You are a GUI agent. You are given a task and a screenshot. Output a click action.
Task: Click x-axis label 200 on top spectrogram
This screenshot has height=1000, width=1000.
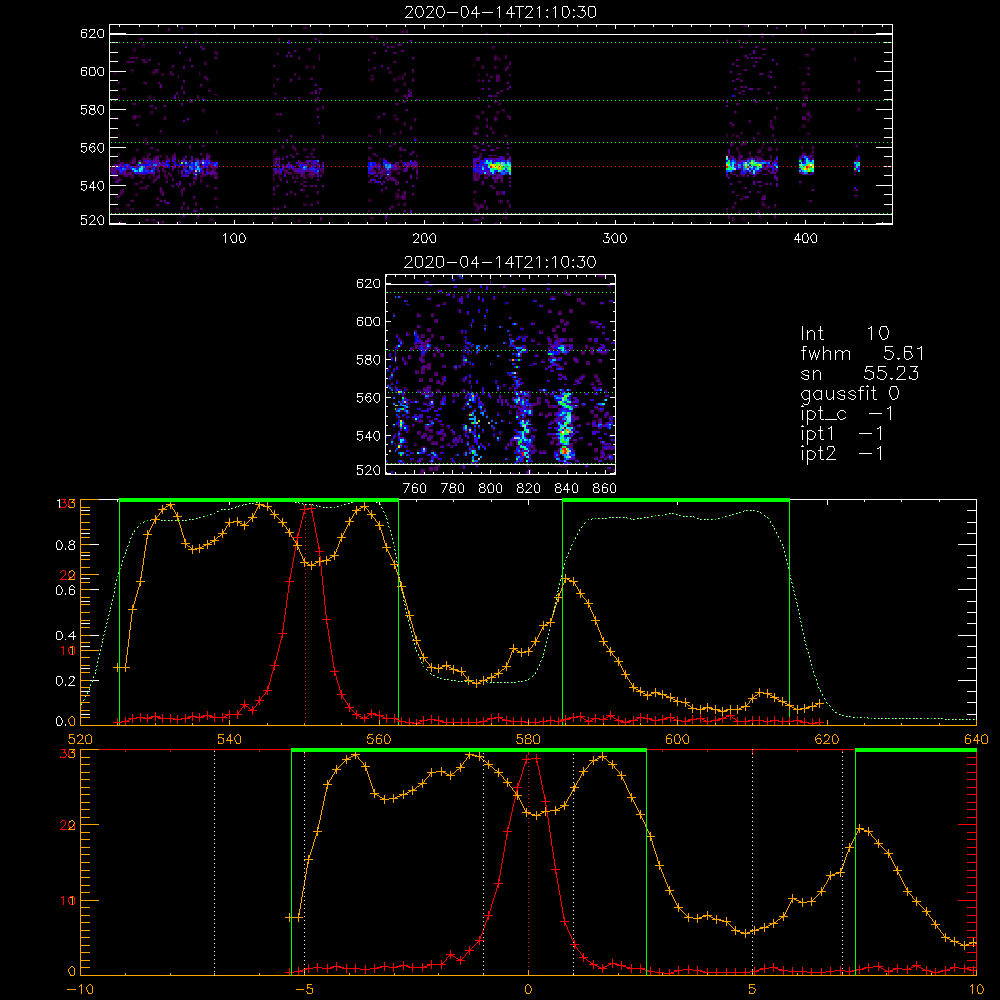[424, 239]
